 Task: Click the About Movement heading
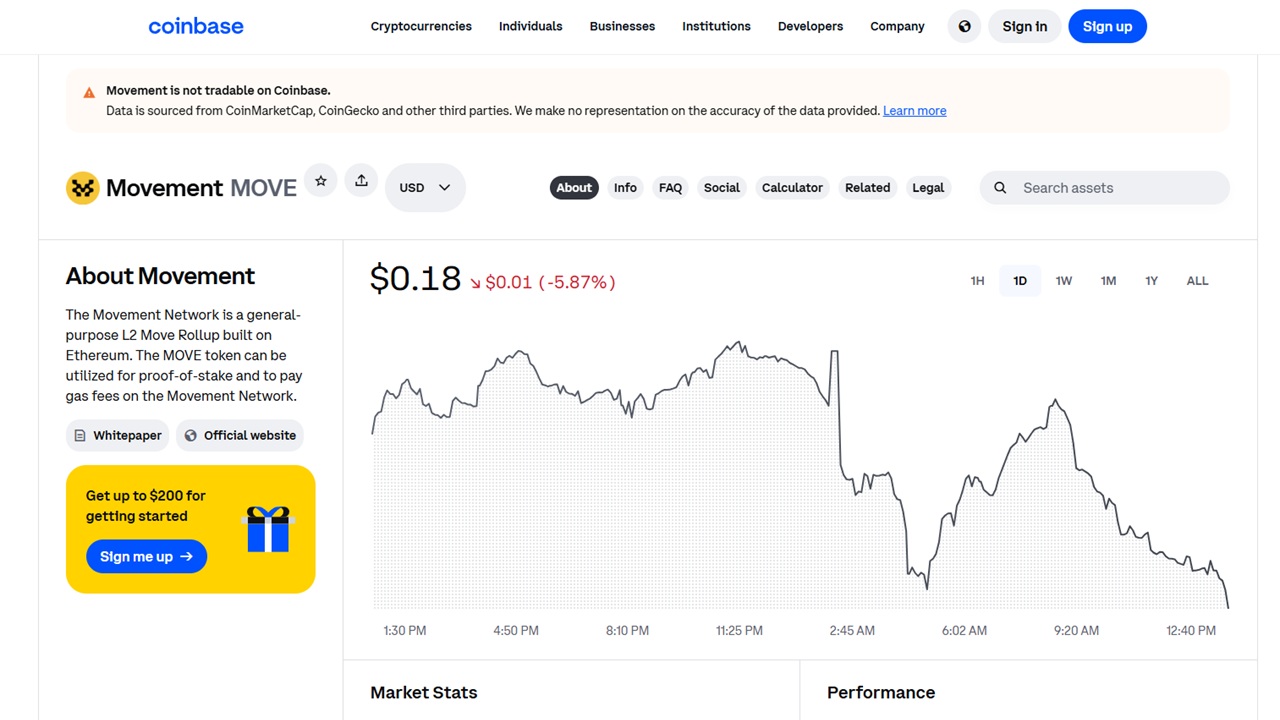tap(160, 276)
